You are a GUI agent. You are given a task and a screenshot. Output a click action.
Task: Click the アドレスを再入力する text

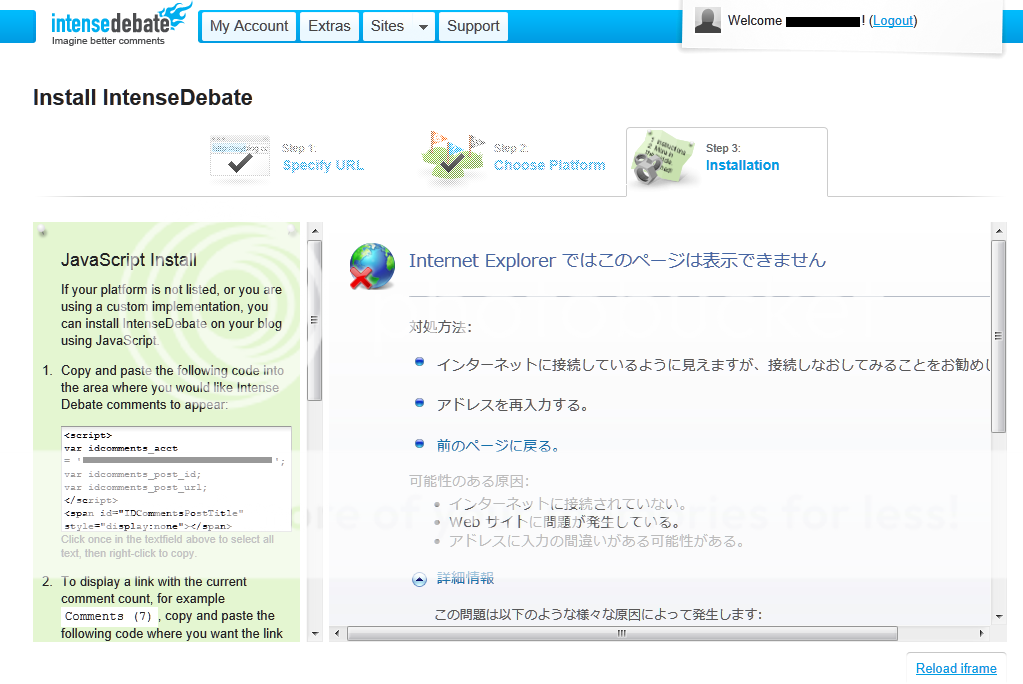tap(512, 405)
